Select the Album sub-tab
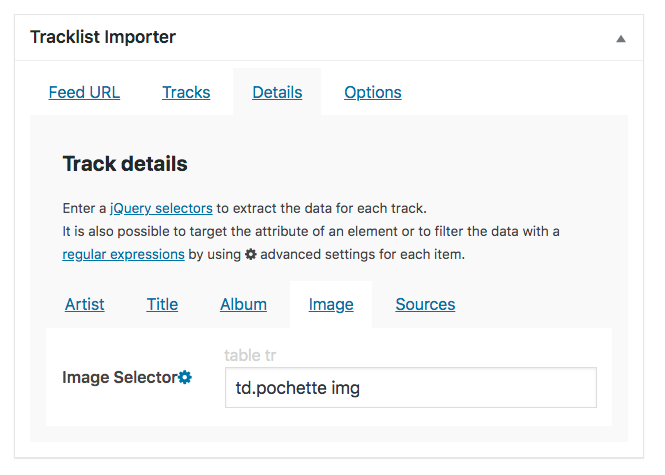The image size is (665, 475). click(243, 304)
